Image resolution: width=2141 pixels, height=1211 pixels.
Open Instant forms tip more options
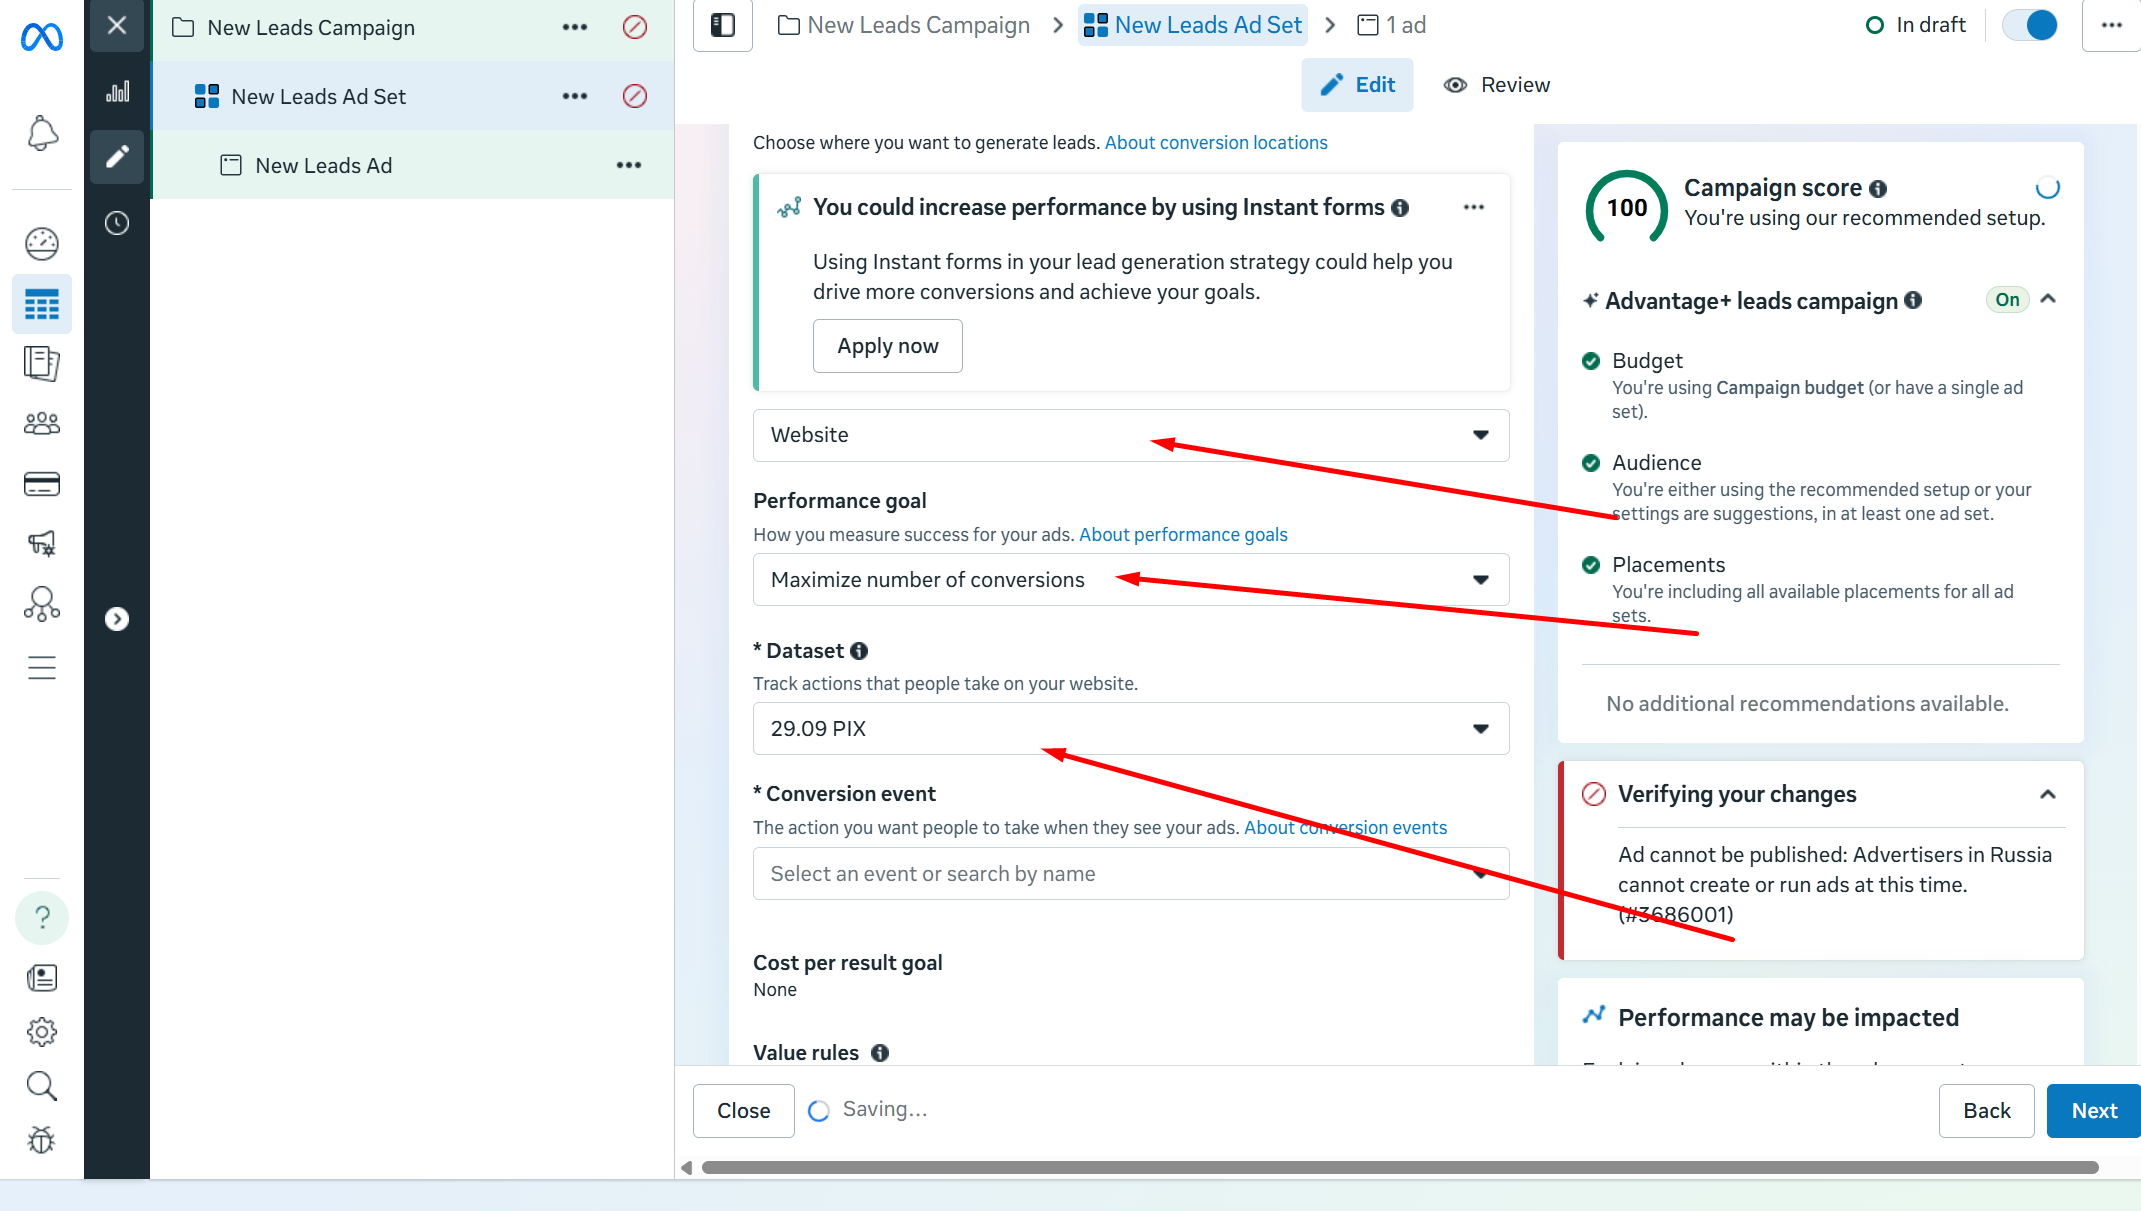(1474, 207)
